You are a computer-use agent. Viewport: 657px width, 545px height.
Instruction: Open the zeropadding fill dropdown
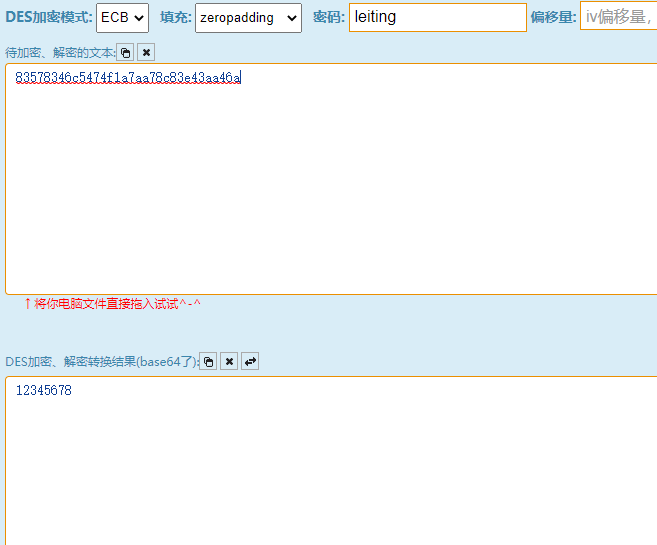[x=248, y=18]
